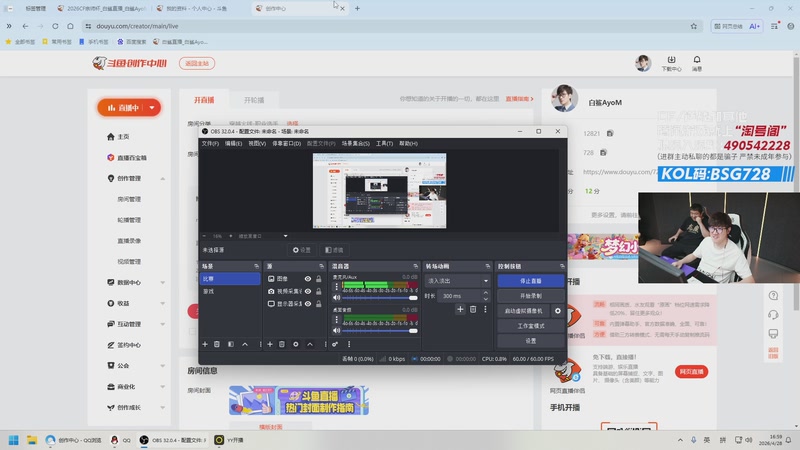Increase transition duration with 300 ms stepper

tap(485, 293)
